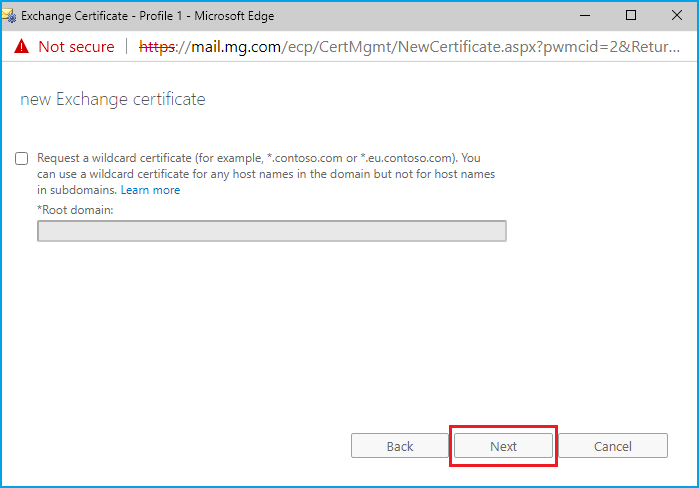Close the Exchange Certificate window
The width and height of the screenshot is (699, 488).
click(676, 16)
